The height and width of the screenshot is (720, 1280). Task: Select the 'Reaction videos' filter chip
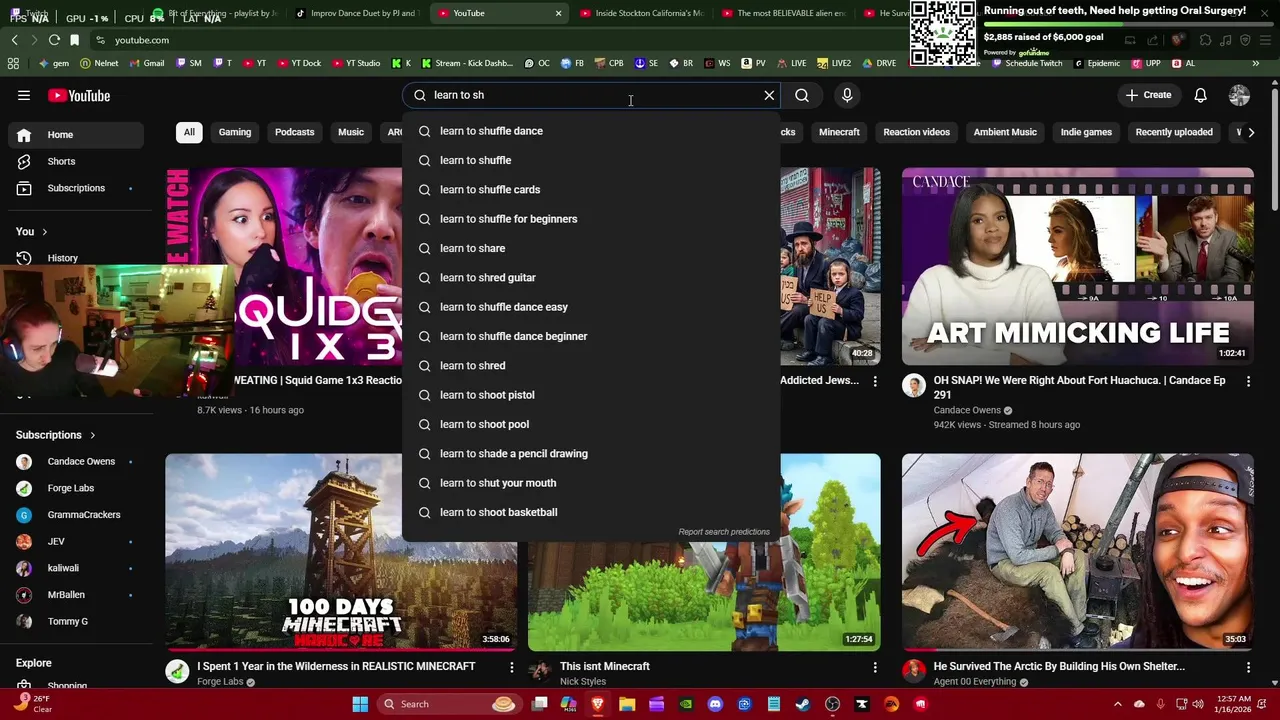coord(916,132)
